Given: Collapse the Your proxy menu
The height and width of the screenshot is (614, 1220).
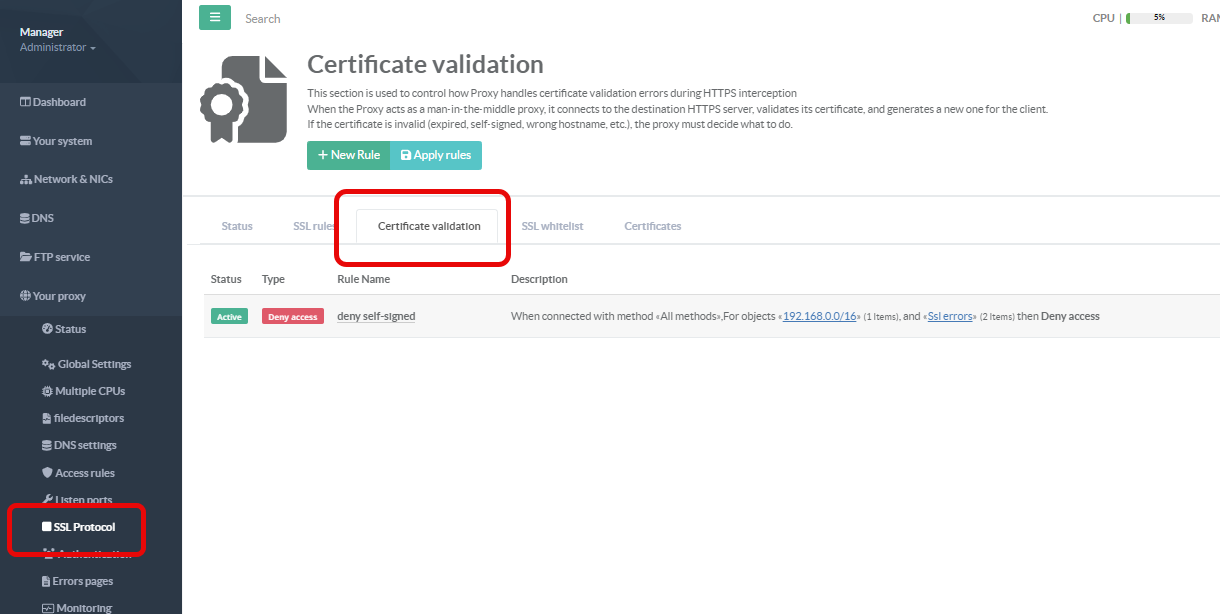Looking at the screenshot, I should click(x=59, y=296).
